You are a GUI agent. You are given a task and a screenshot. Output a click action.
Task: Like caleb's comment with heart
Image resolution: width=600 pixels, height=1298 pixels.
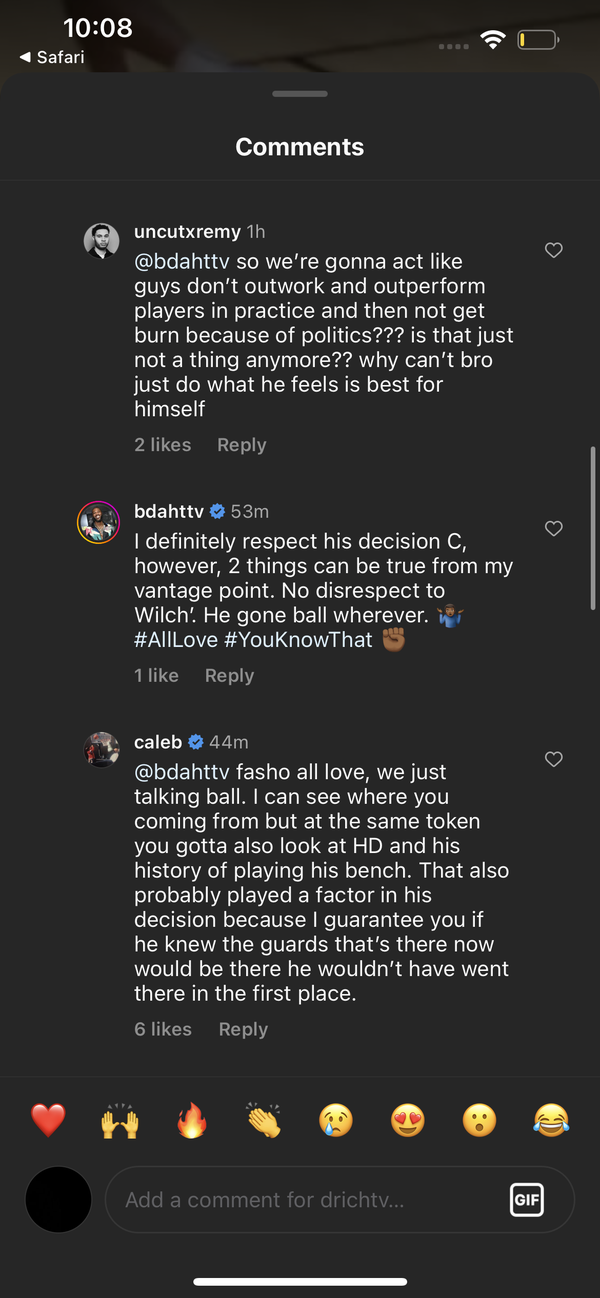click(x=553, y=760)
